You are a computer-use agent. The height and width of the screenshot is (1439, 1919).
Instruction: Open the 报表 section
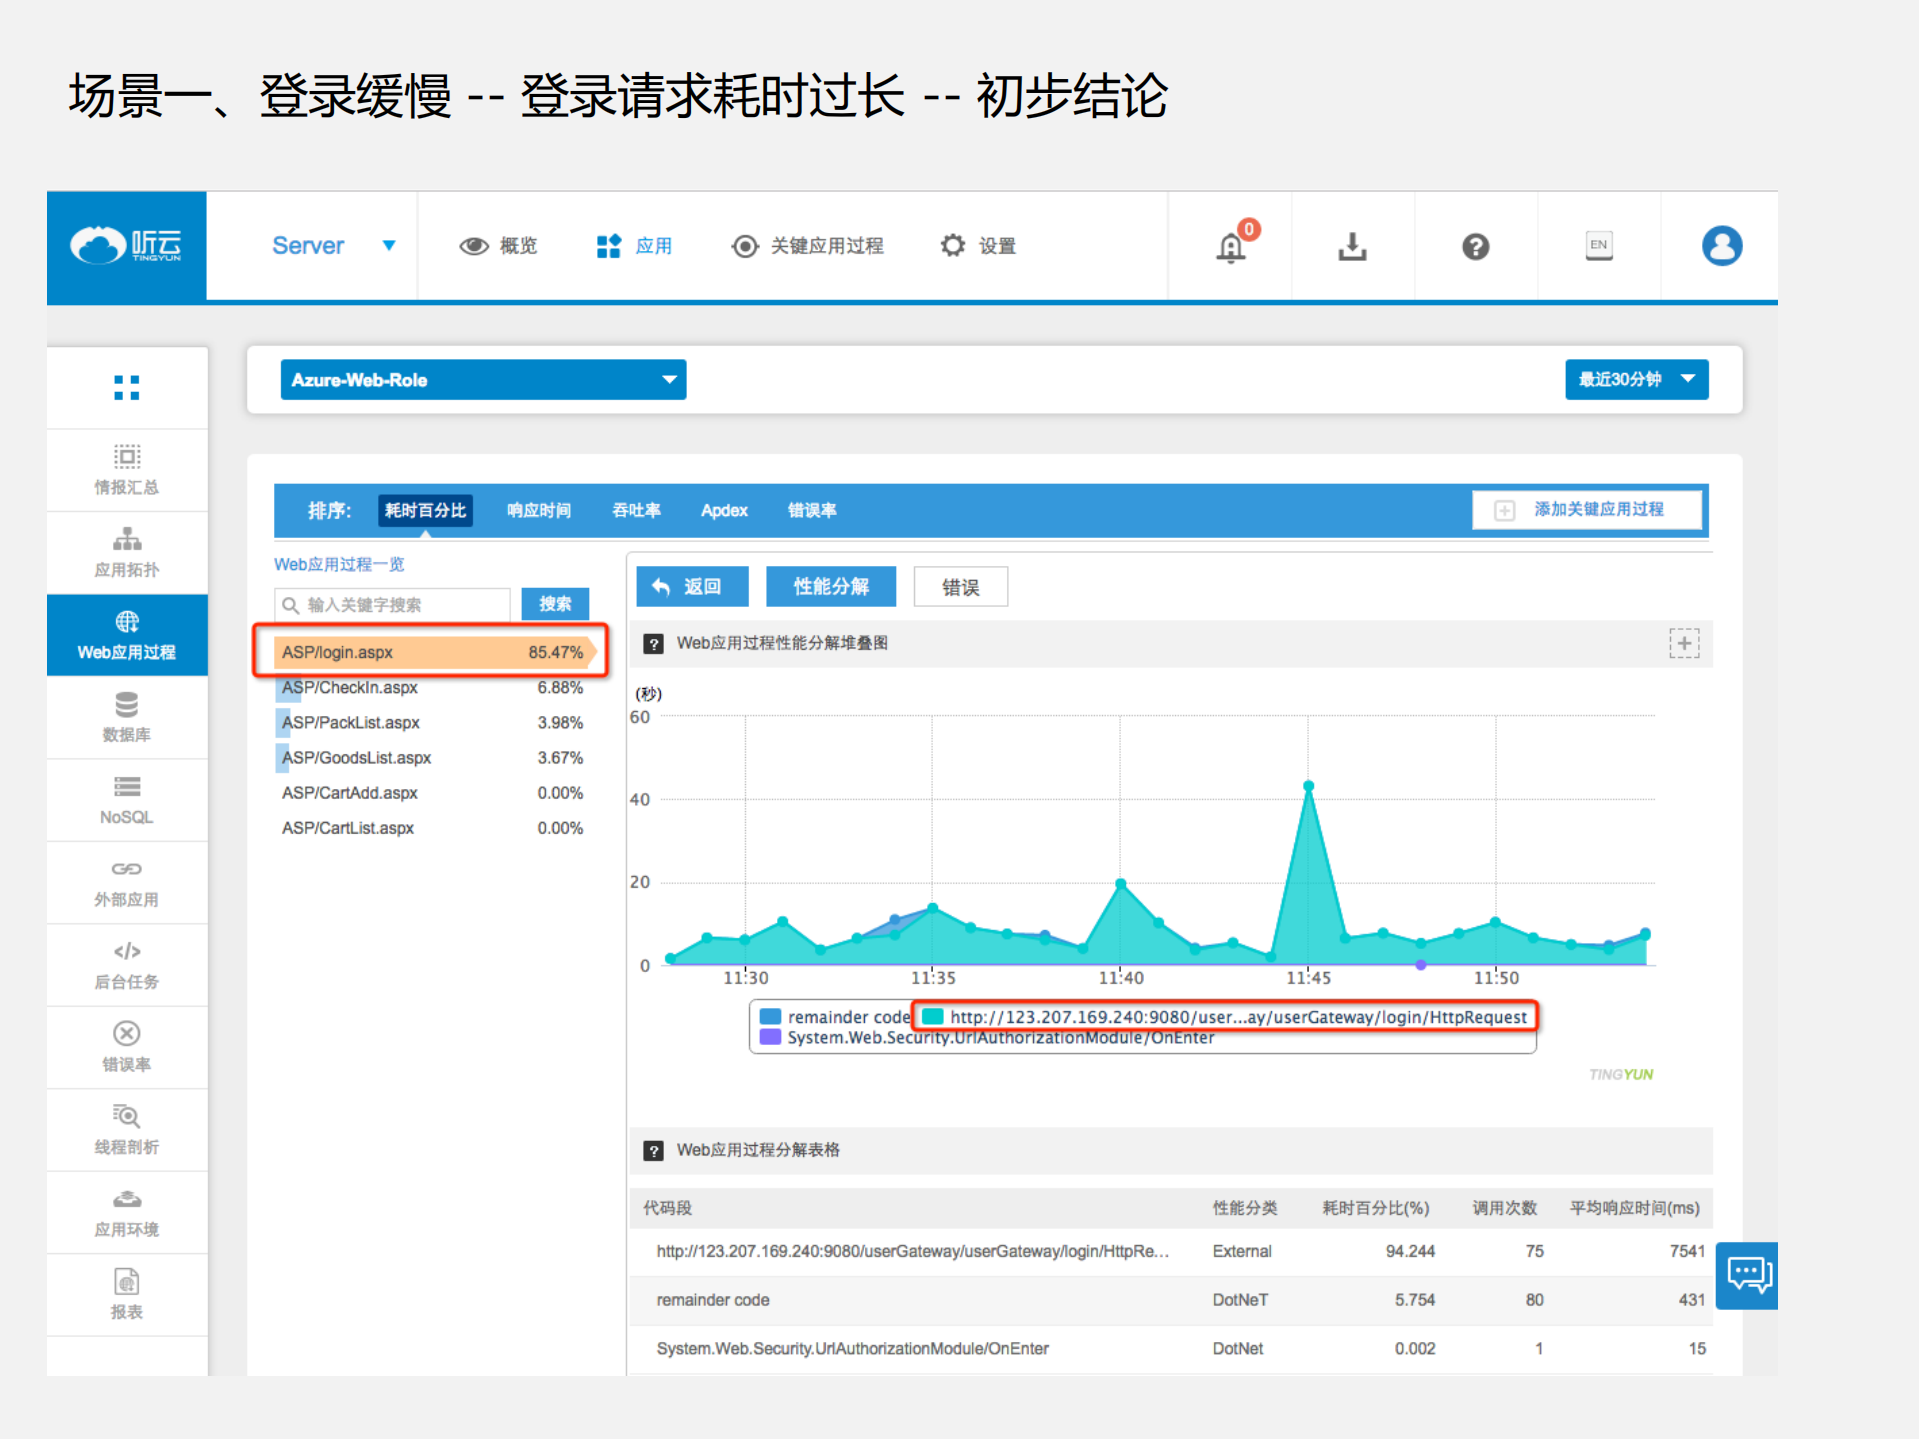126,1293
